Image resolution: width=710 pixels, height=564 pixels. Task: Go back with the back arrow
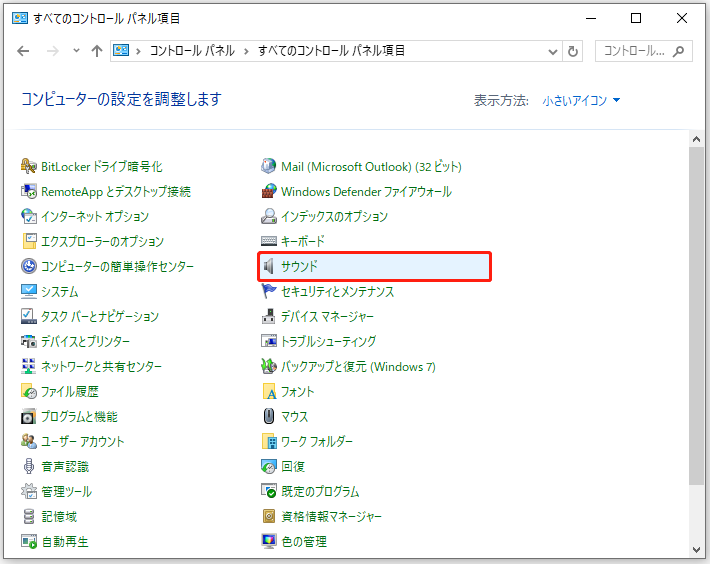23,51
